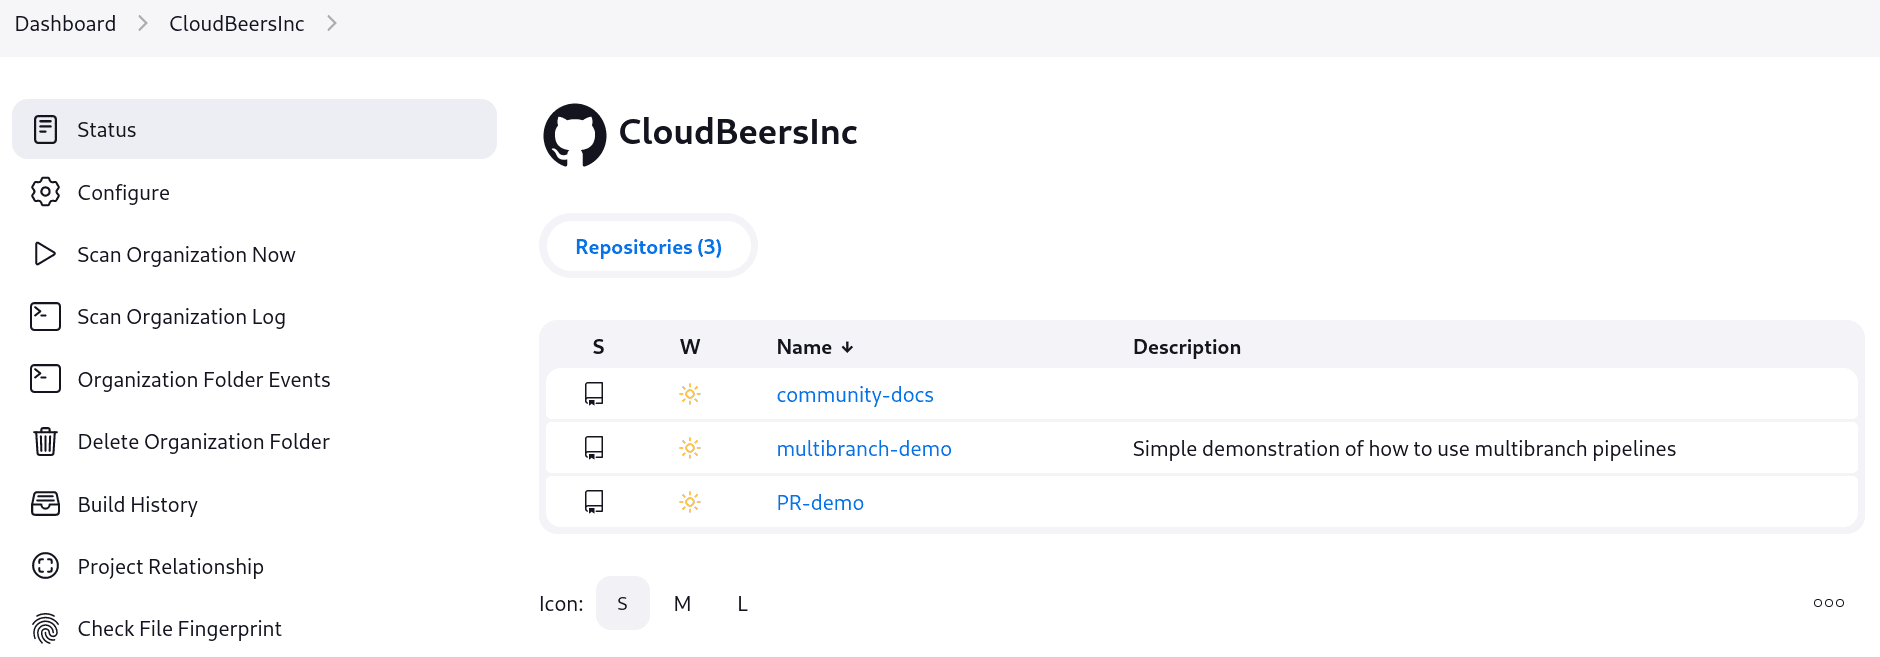Click the Delete Organization Folder trash icon
The image size is (1880, 657).
point(45,441)
